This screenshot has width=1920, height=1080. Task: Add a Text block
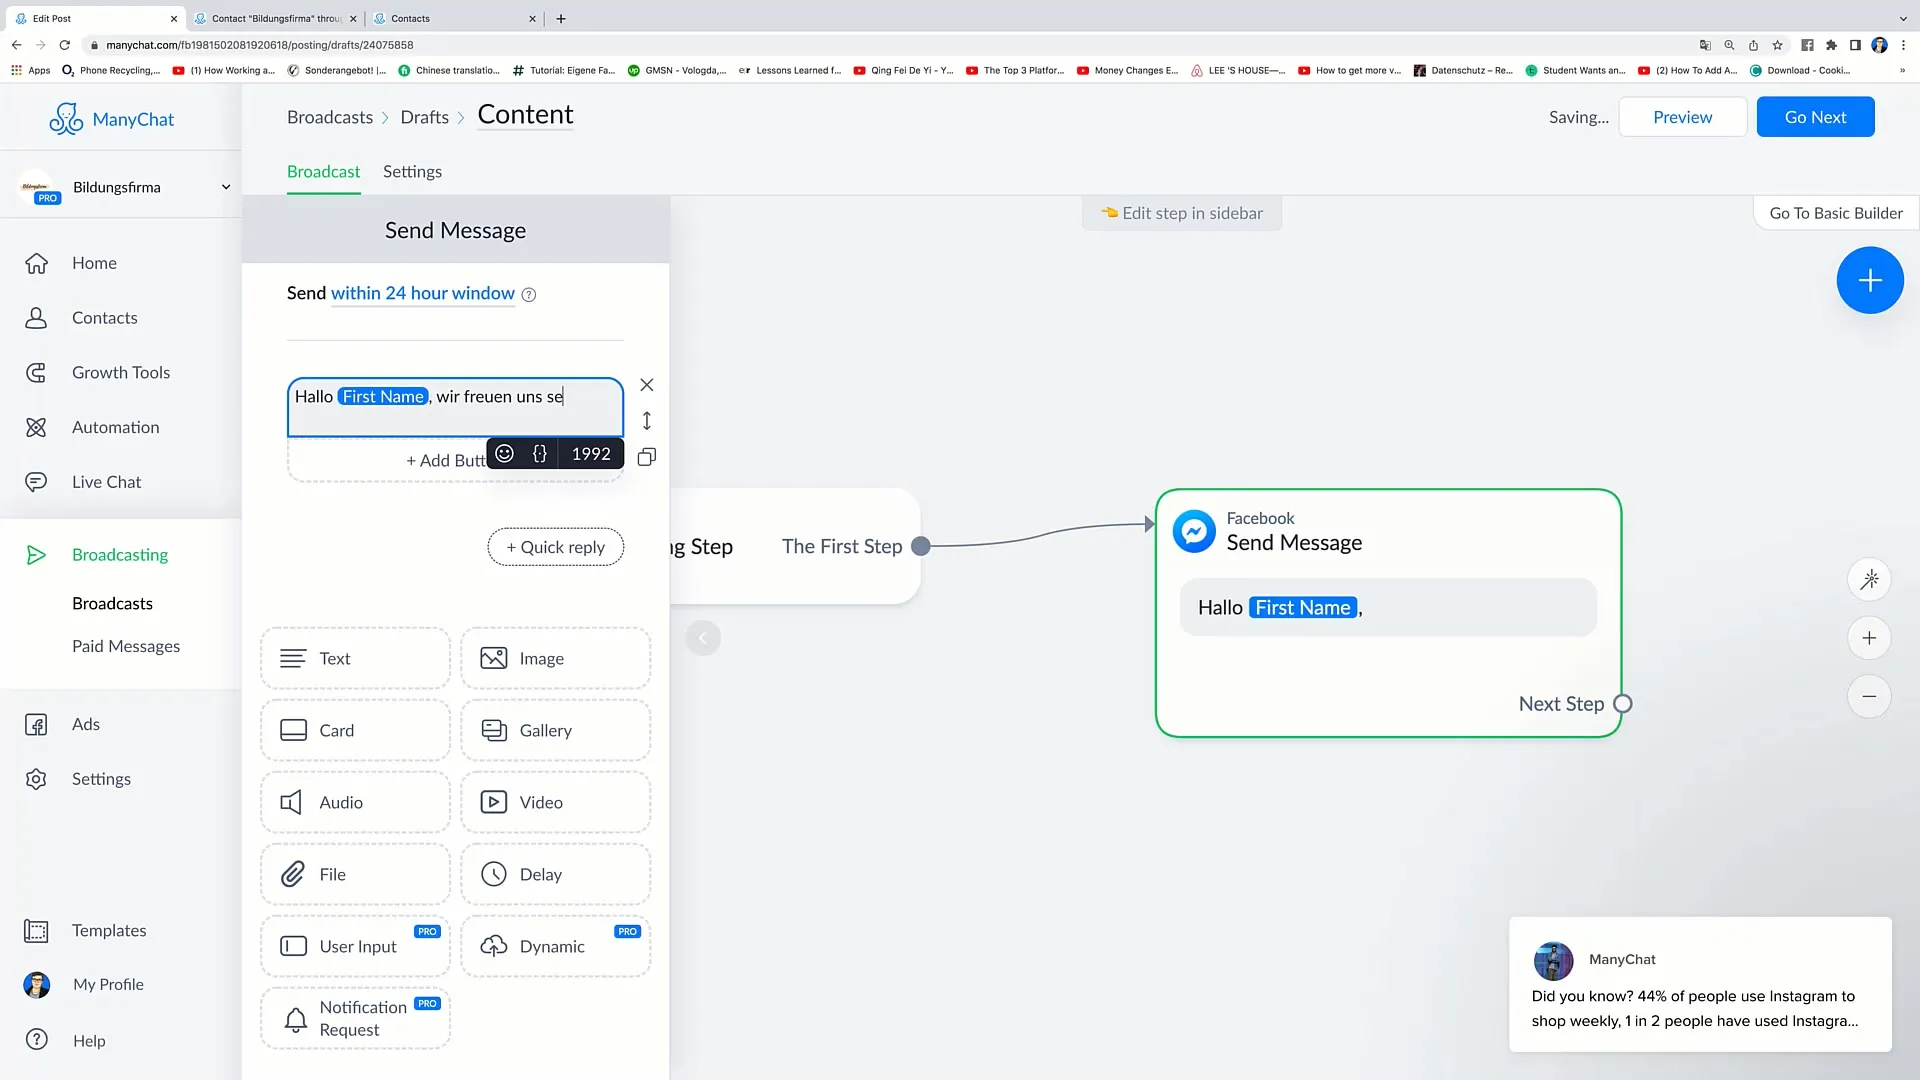point(355,658)
